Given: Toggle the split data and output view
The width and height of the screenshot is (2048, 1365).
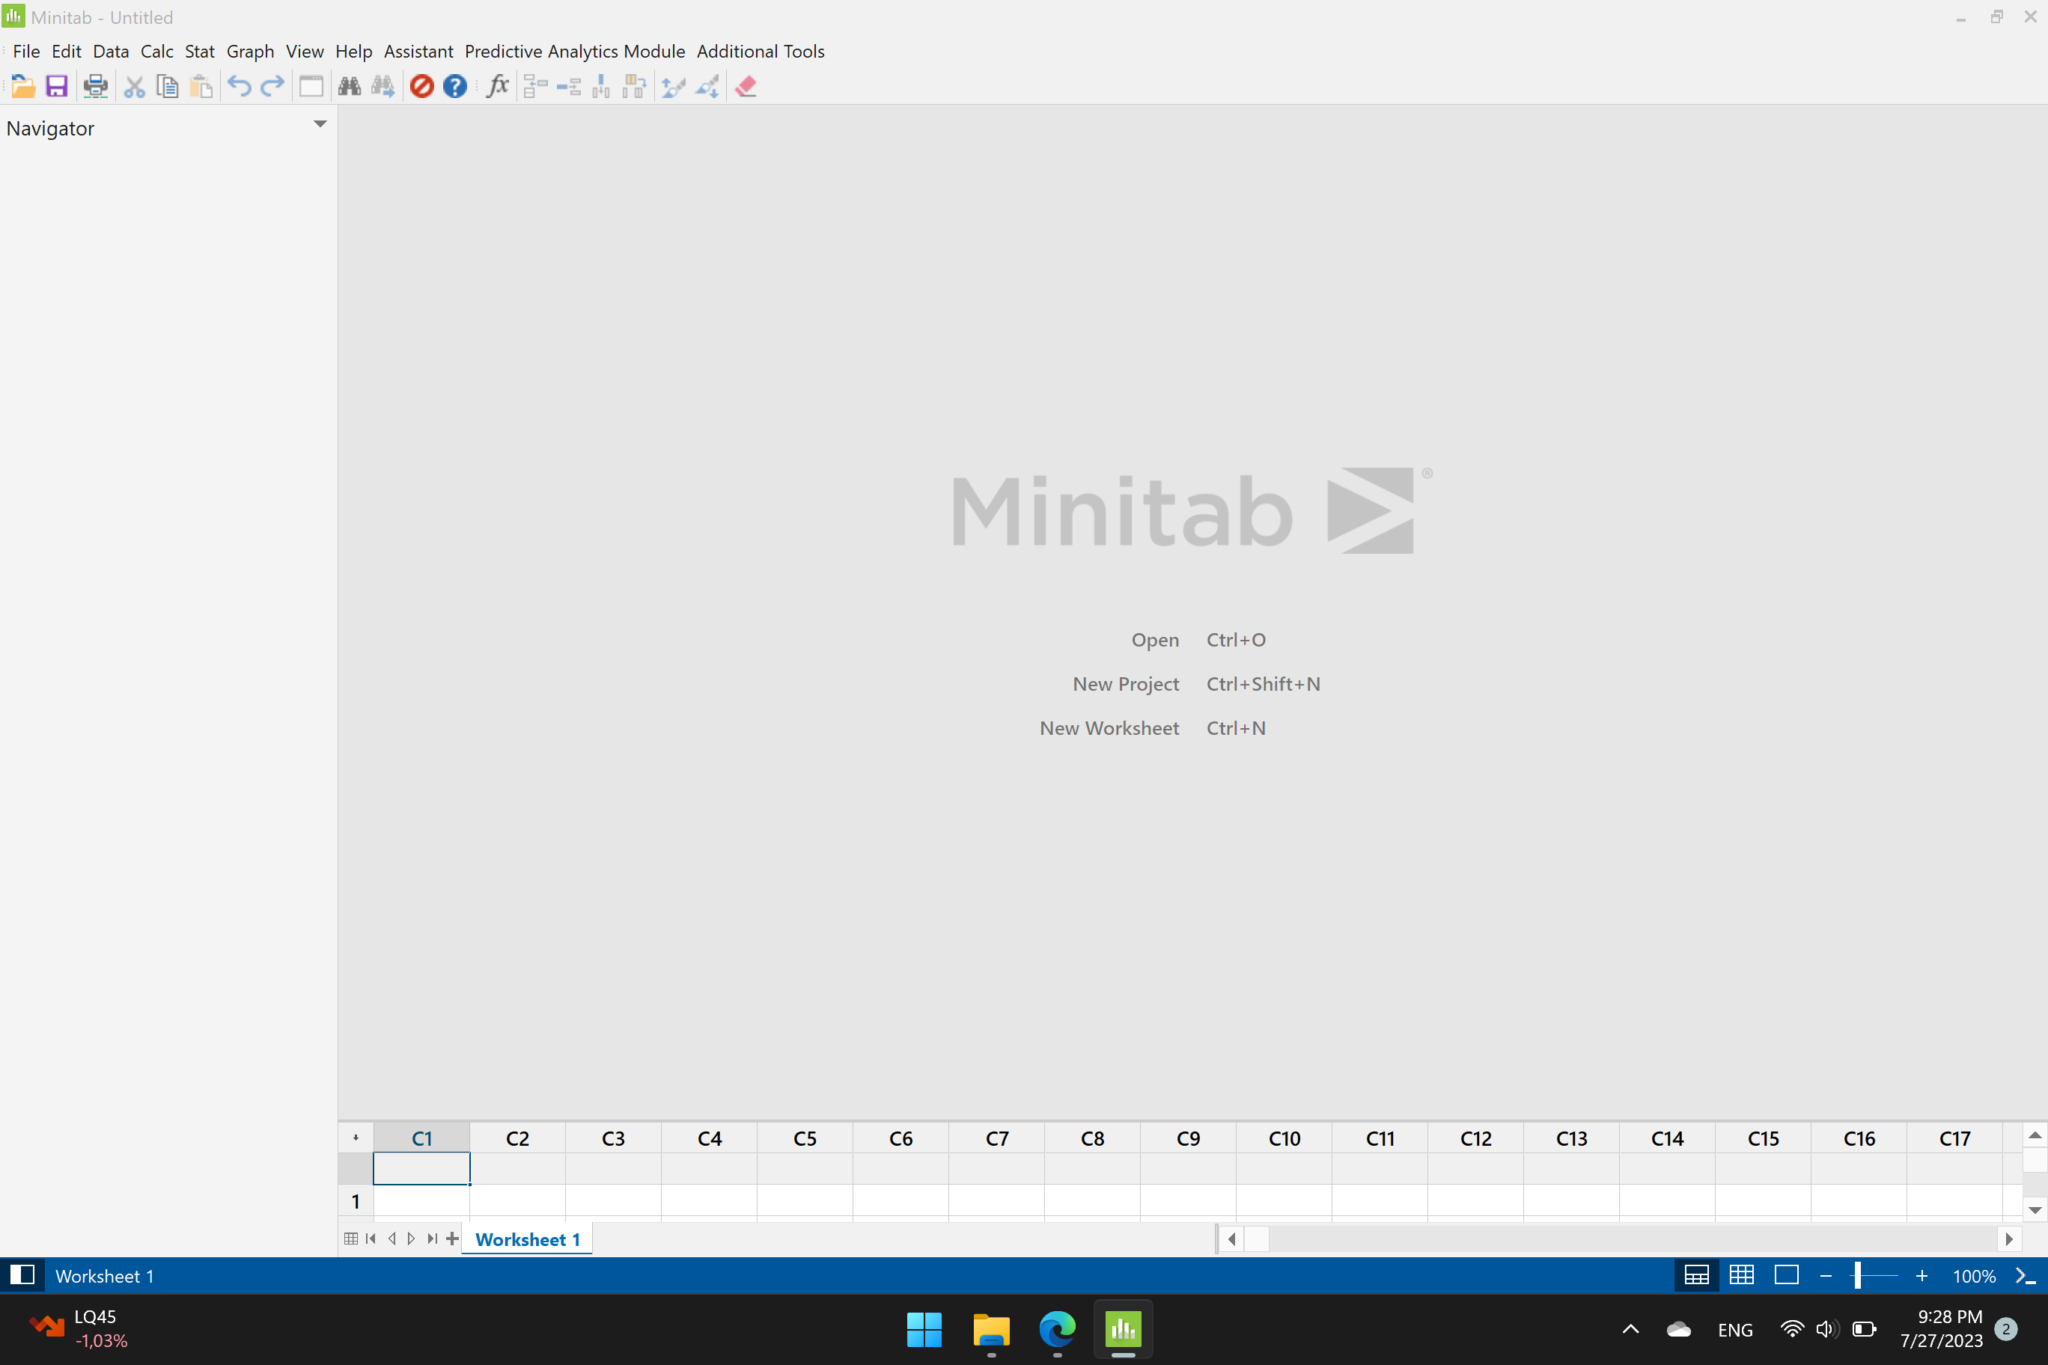Looking at the screenshot, I should [1696, 1275].
